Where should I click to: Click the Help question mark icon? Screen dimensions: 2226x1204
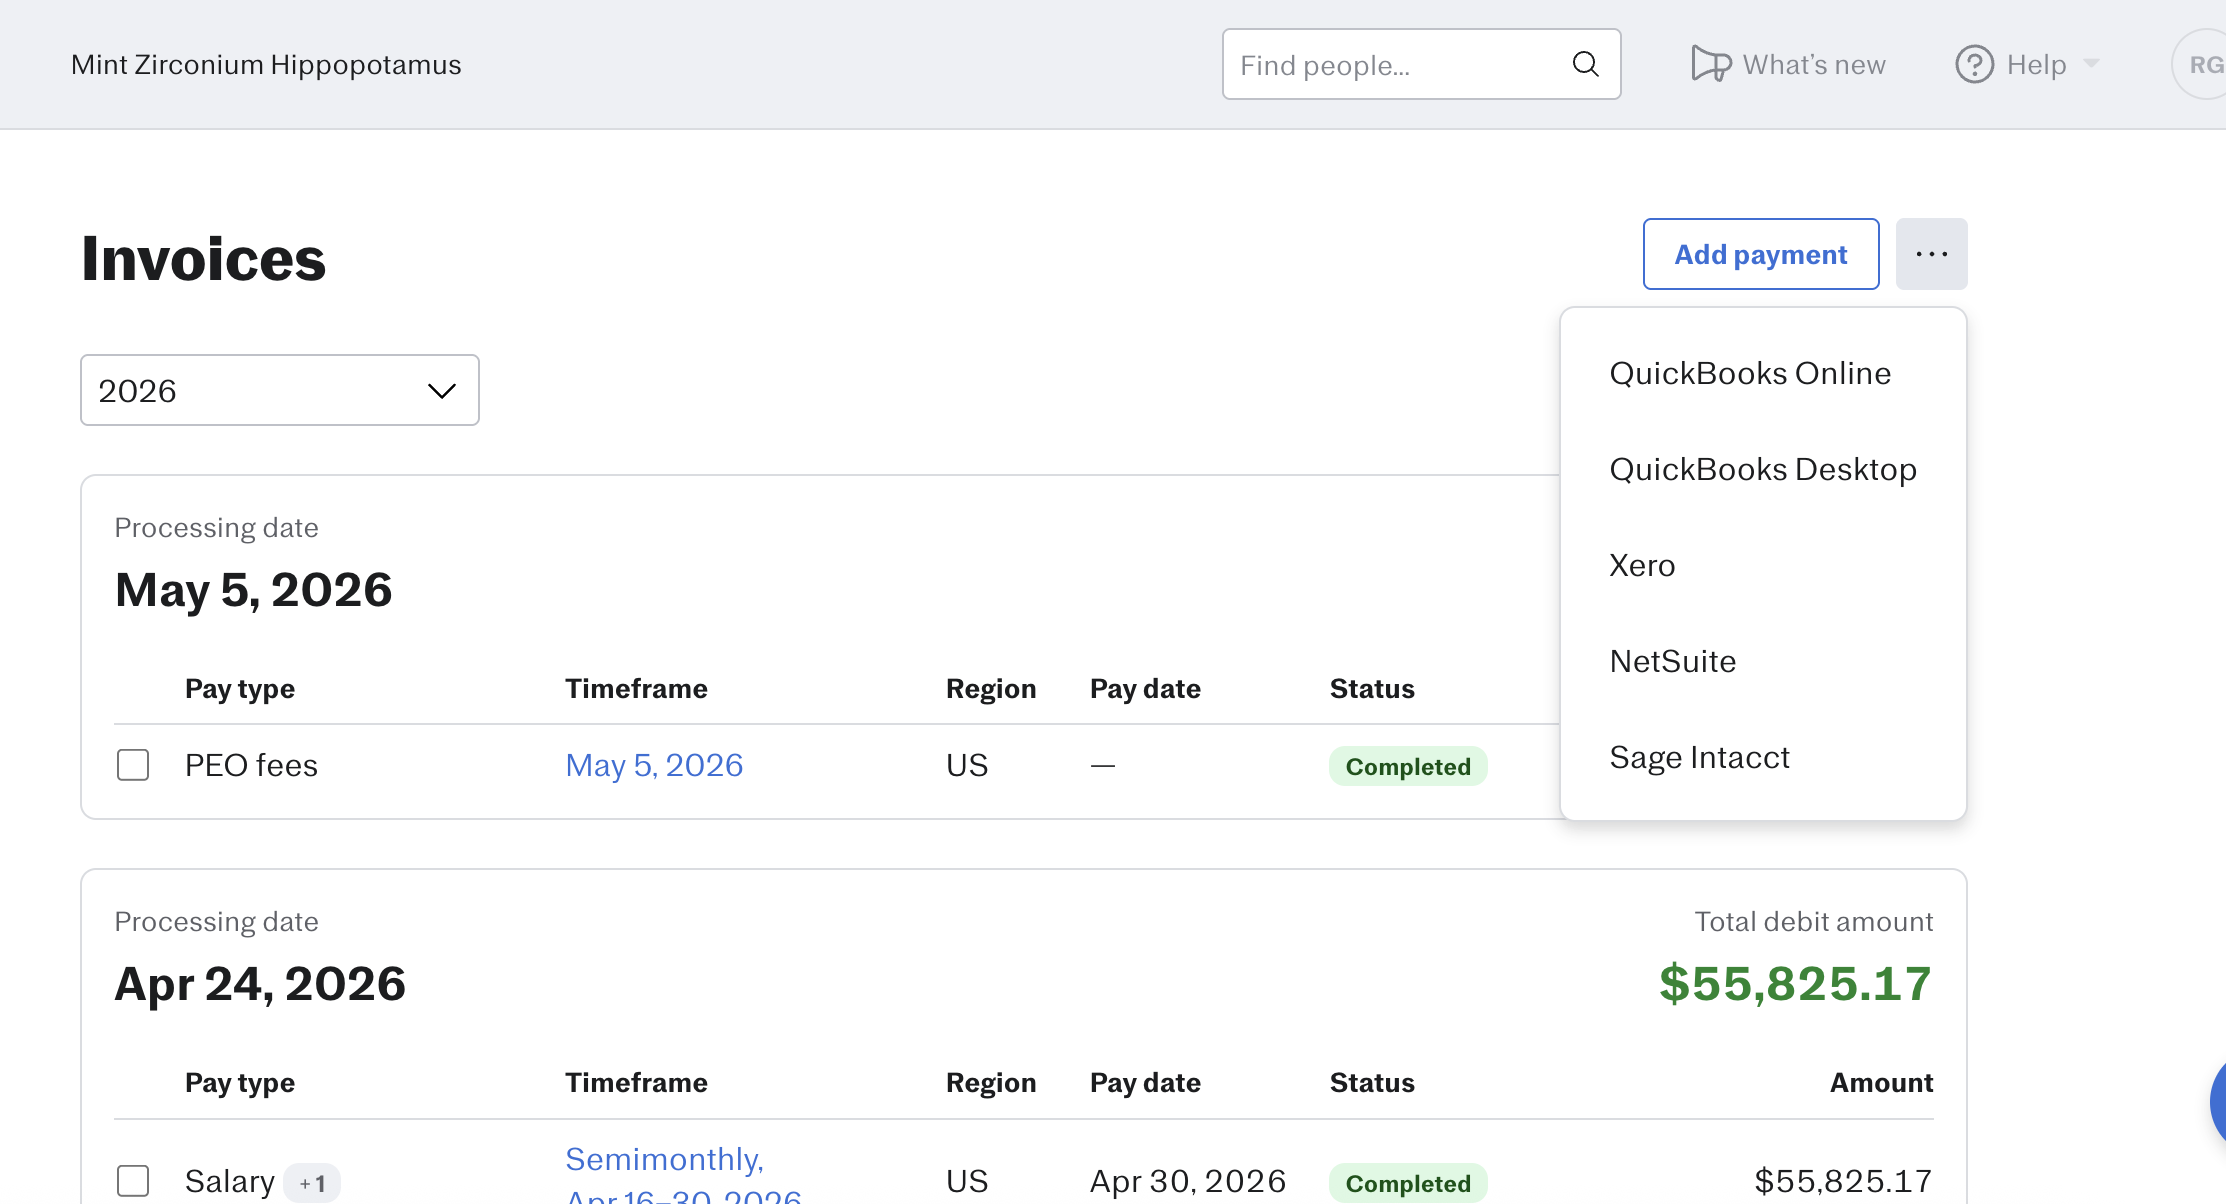(1974, 64)
